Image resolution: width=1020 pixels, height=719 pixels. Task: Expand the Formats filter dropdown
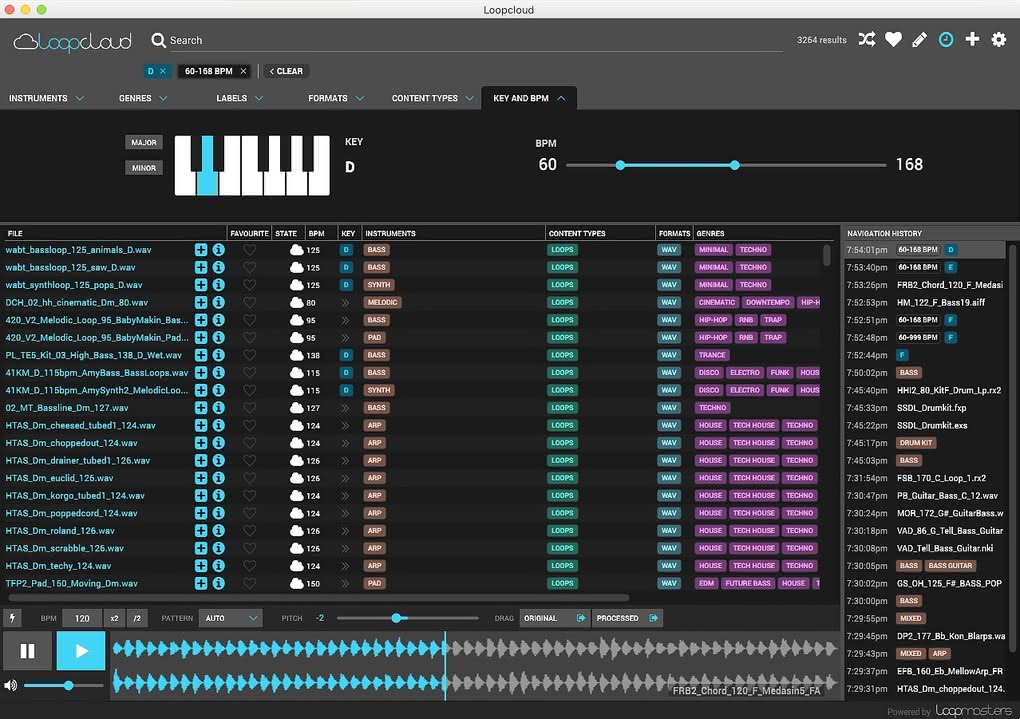point(336,98)
